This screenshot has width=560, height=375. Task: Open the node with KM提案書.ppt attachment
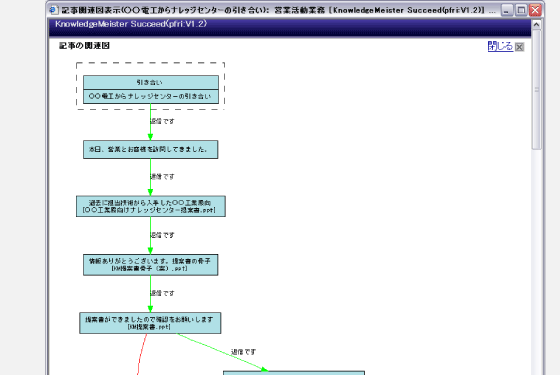click(150, 323)
